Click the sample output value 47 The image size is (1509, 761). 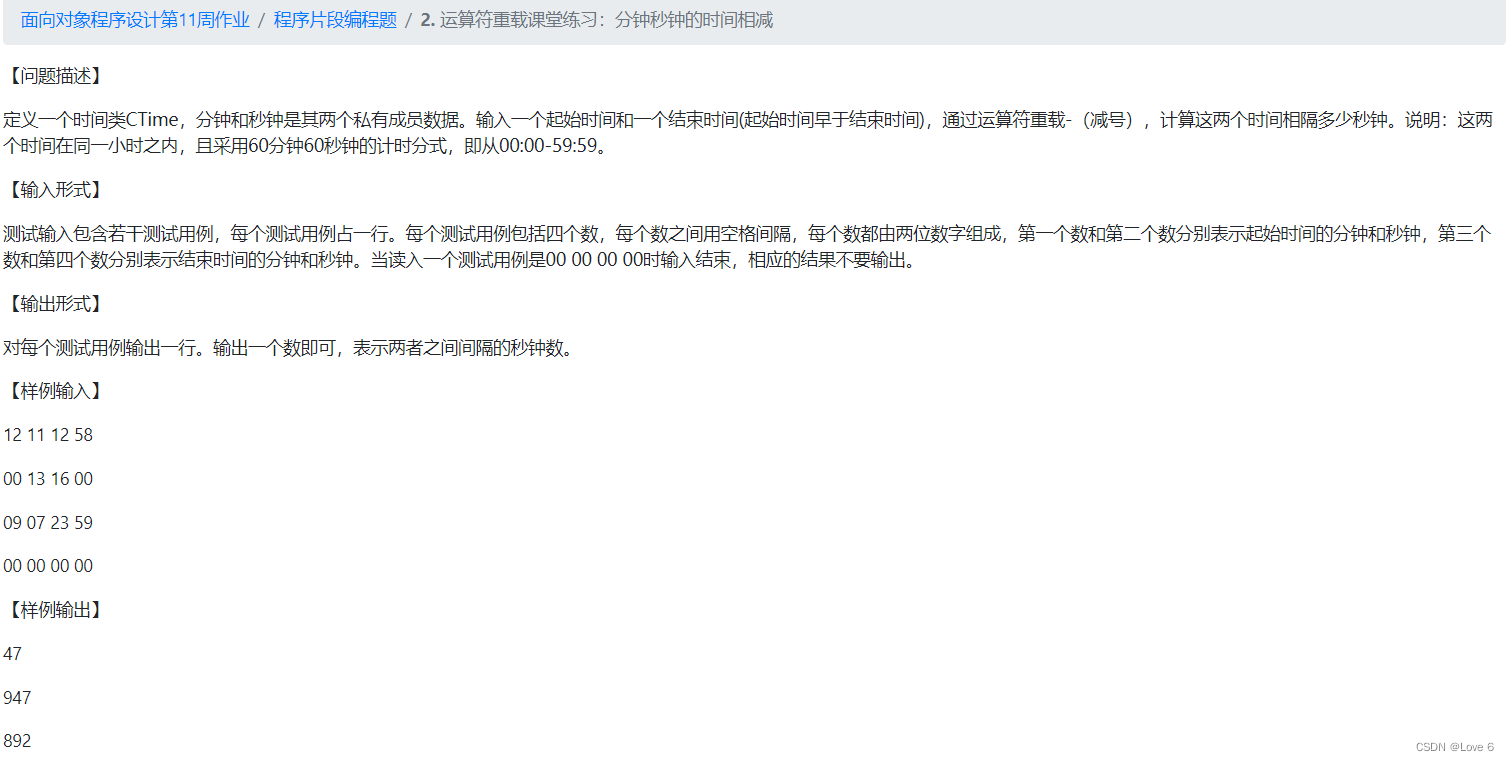12,653
